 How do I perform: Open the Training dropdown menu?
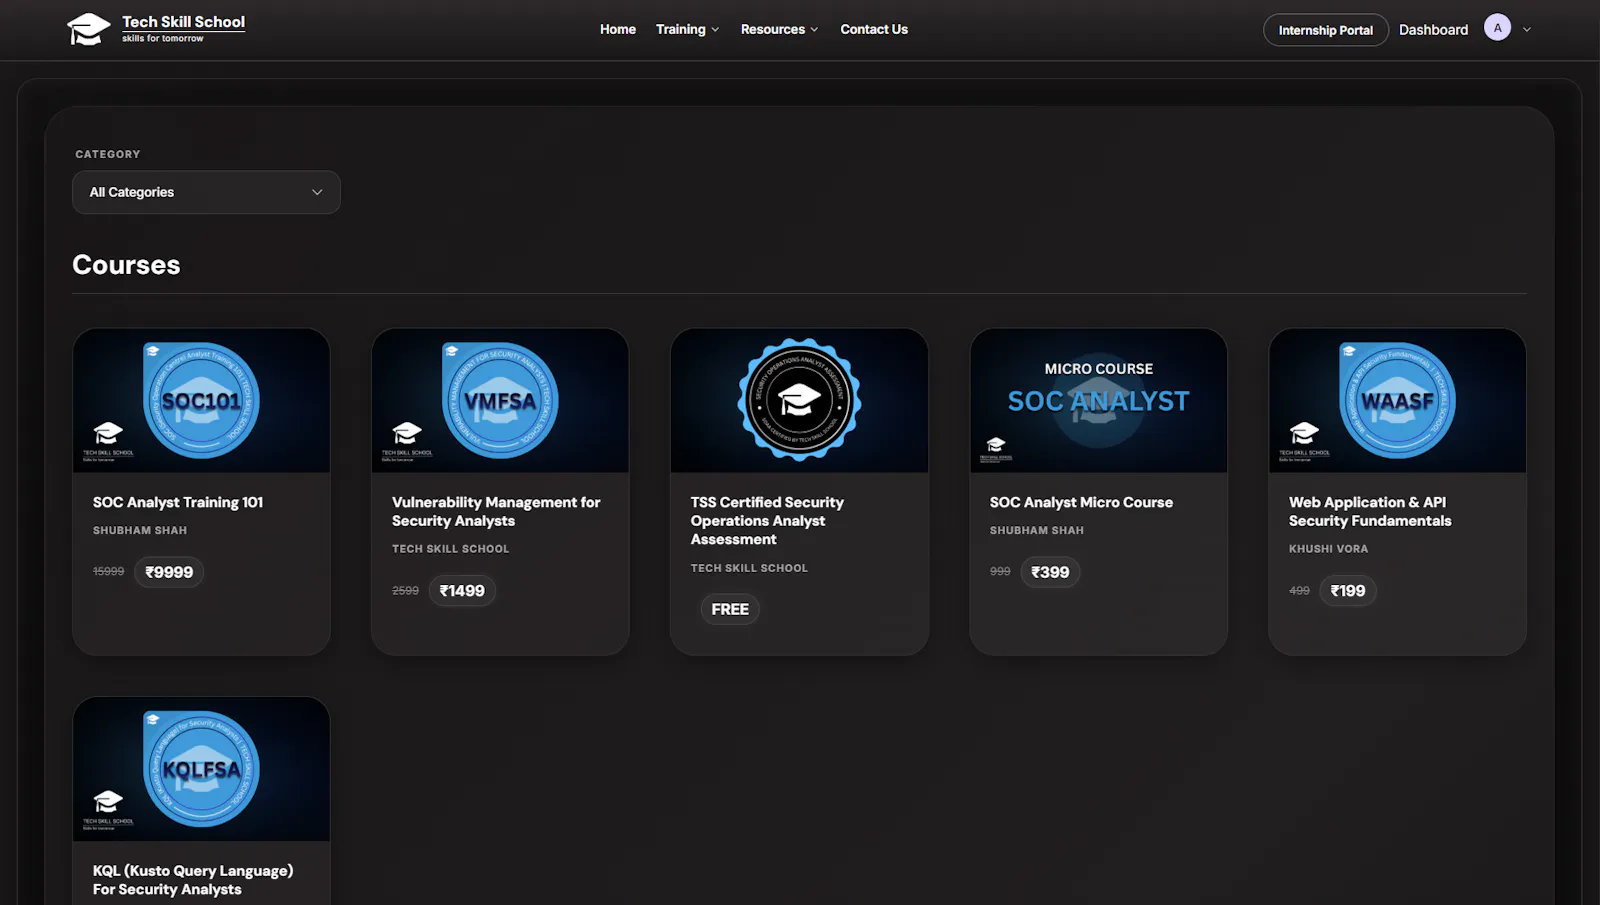[687, 29]
